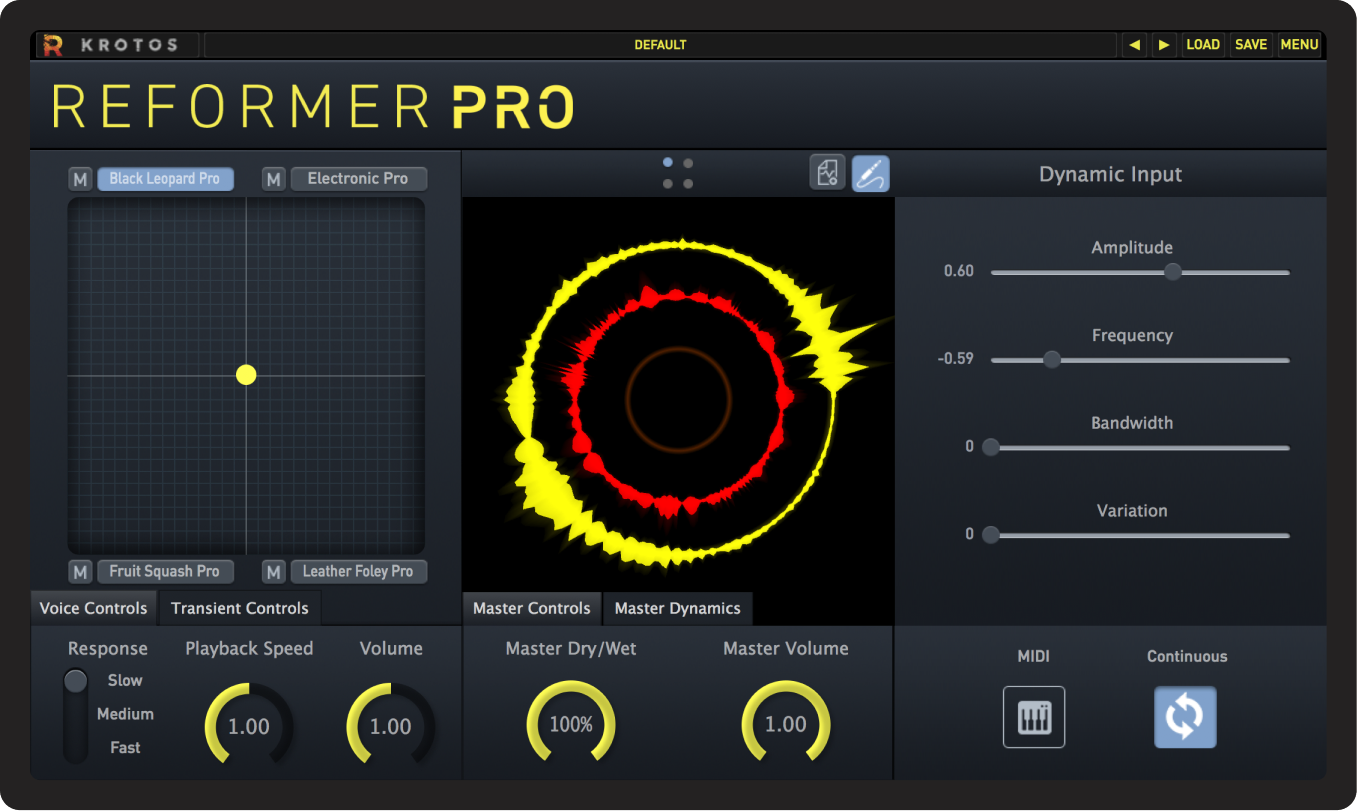
Task: Set Response to Slow
Action: pyautogui.click(x=125, y=680)
